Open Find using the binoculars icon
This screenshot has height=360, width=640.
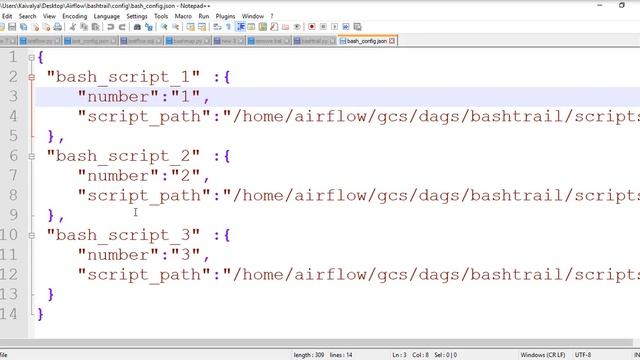pos(137,27)
